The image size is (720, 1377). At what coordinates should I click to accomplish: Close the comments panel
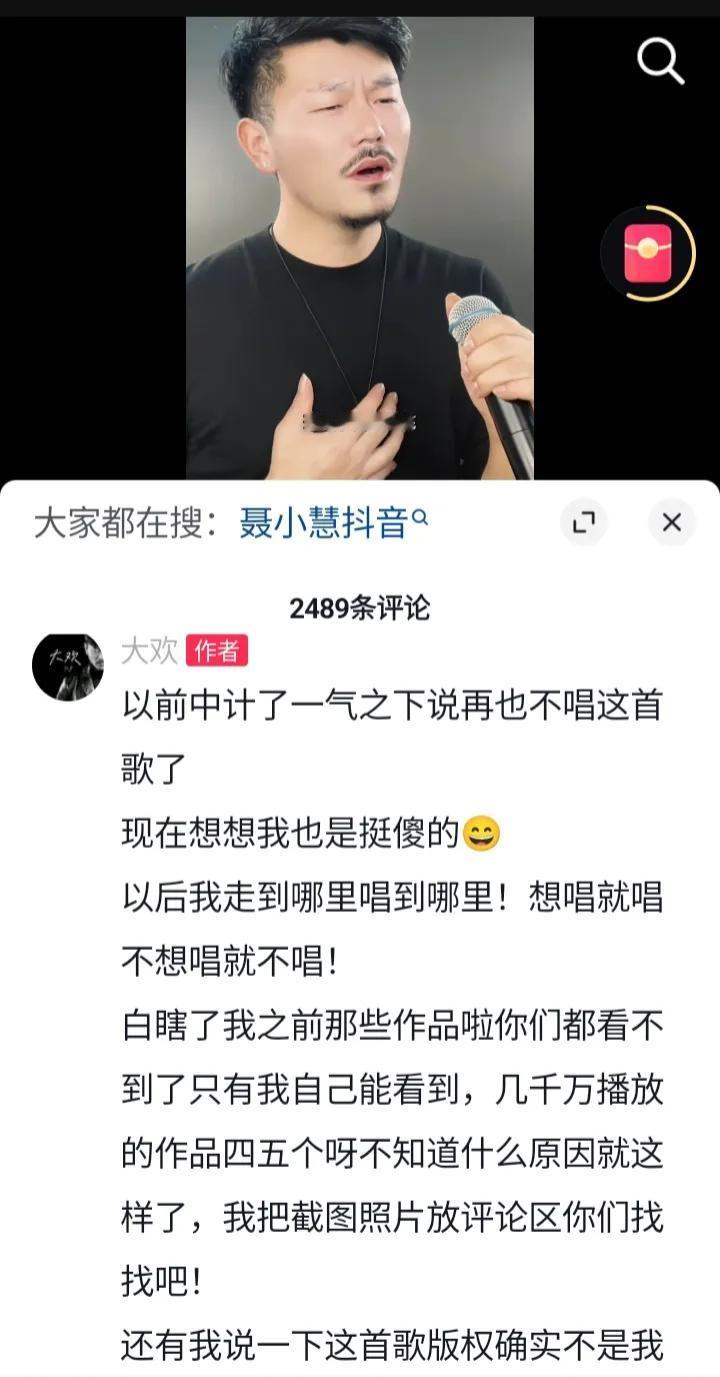pos(671,522)
